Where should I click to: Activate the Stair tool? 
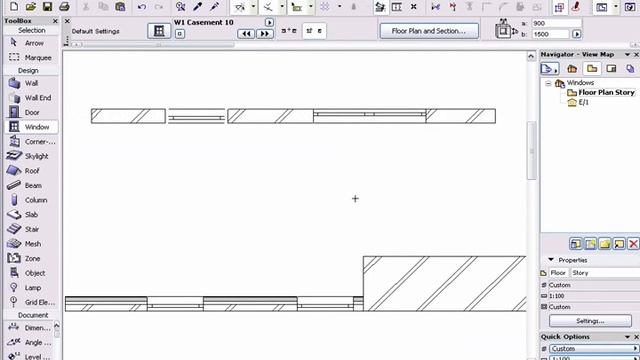point(31,229)
